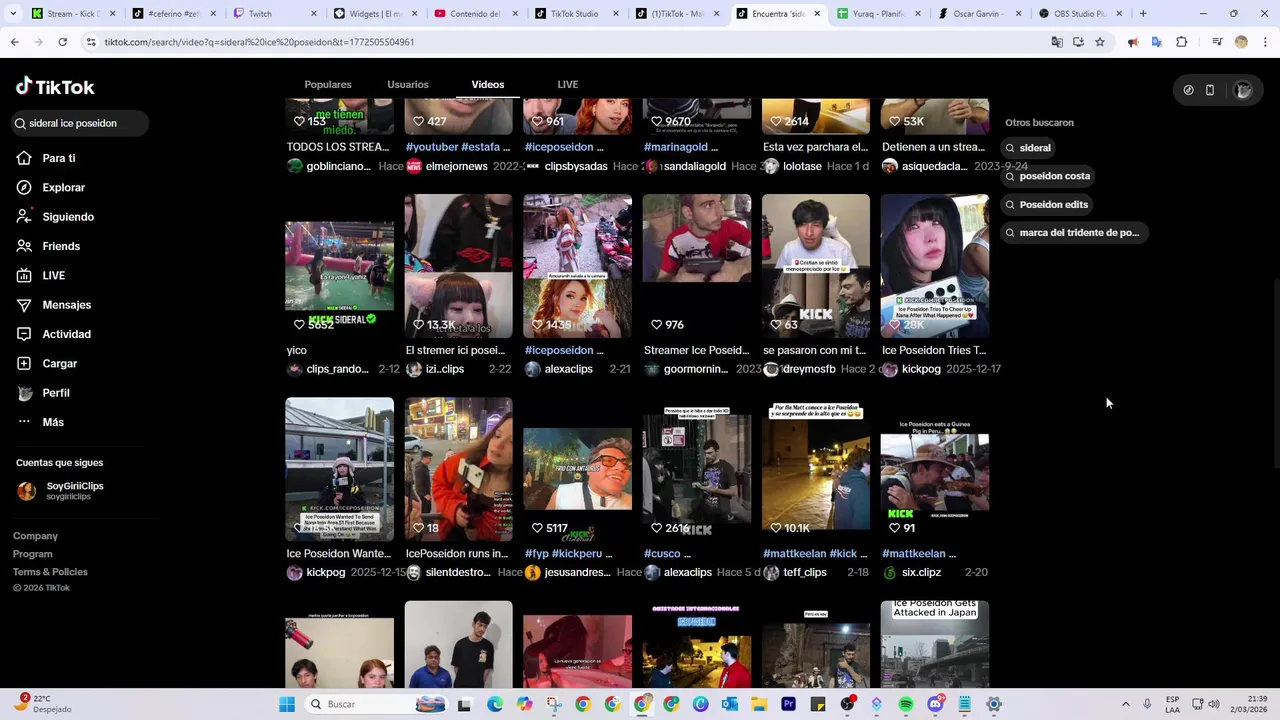Switch to LIVE results tab
Viewport: 1280px width, 720px height.
click(568, 84)
